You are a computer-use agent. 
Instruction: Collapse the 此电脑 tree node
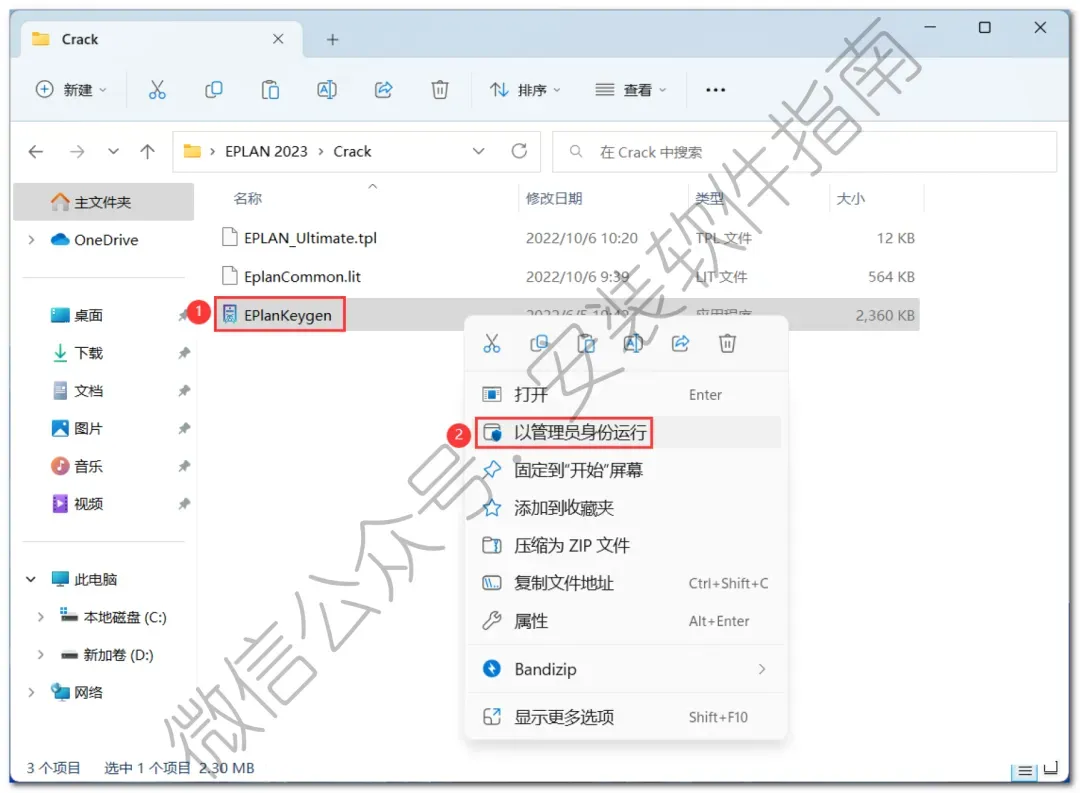coord(31,579)
